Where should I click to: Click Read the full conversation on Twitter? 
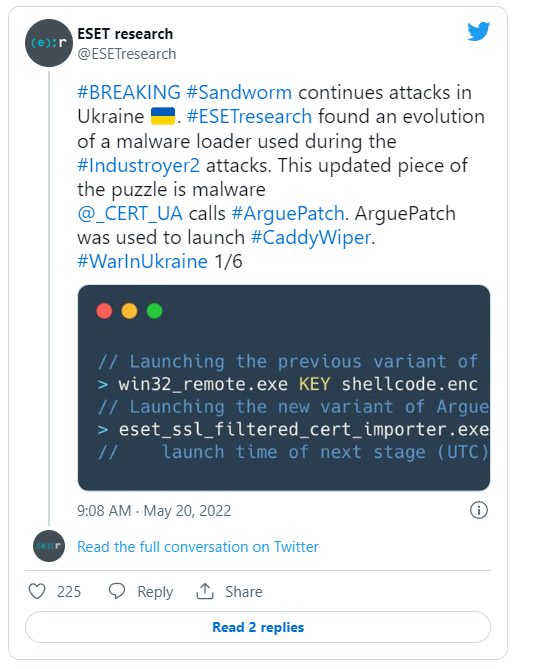click(x=198, y=547)
